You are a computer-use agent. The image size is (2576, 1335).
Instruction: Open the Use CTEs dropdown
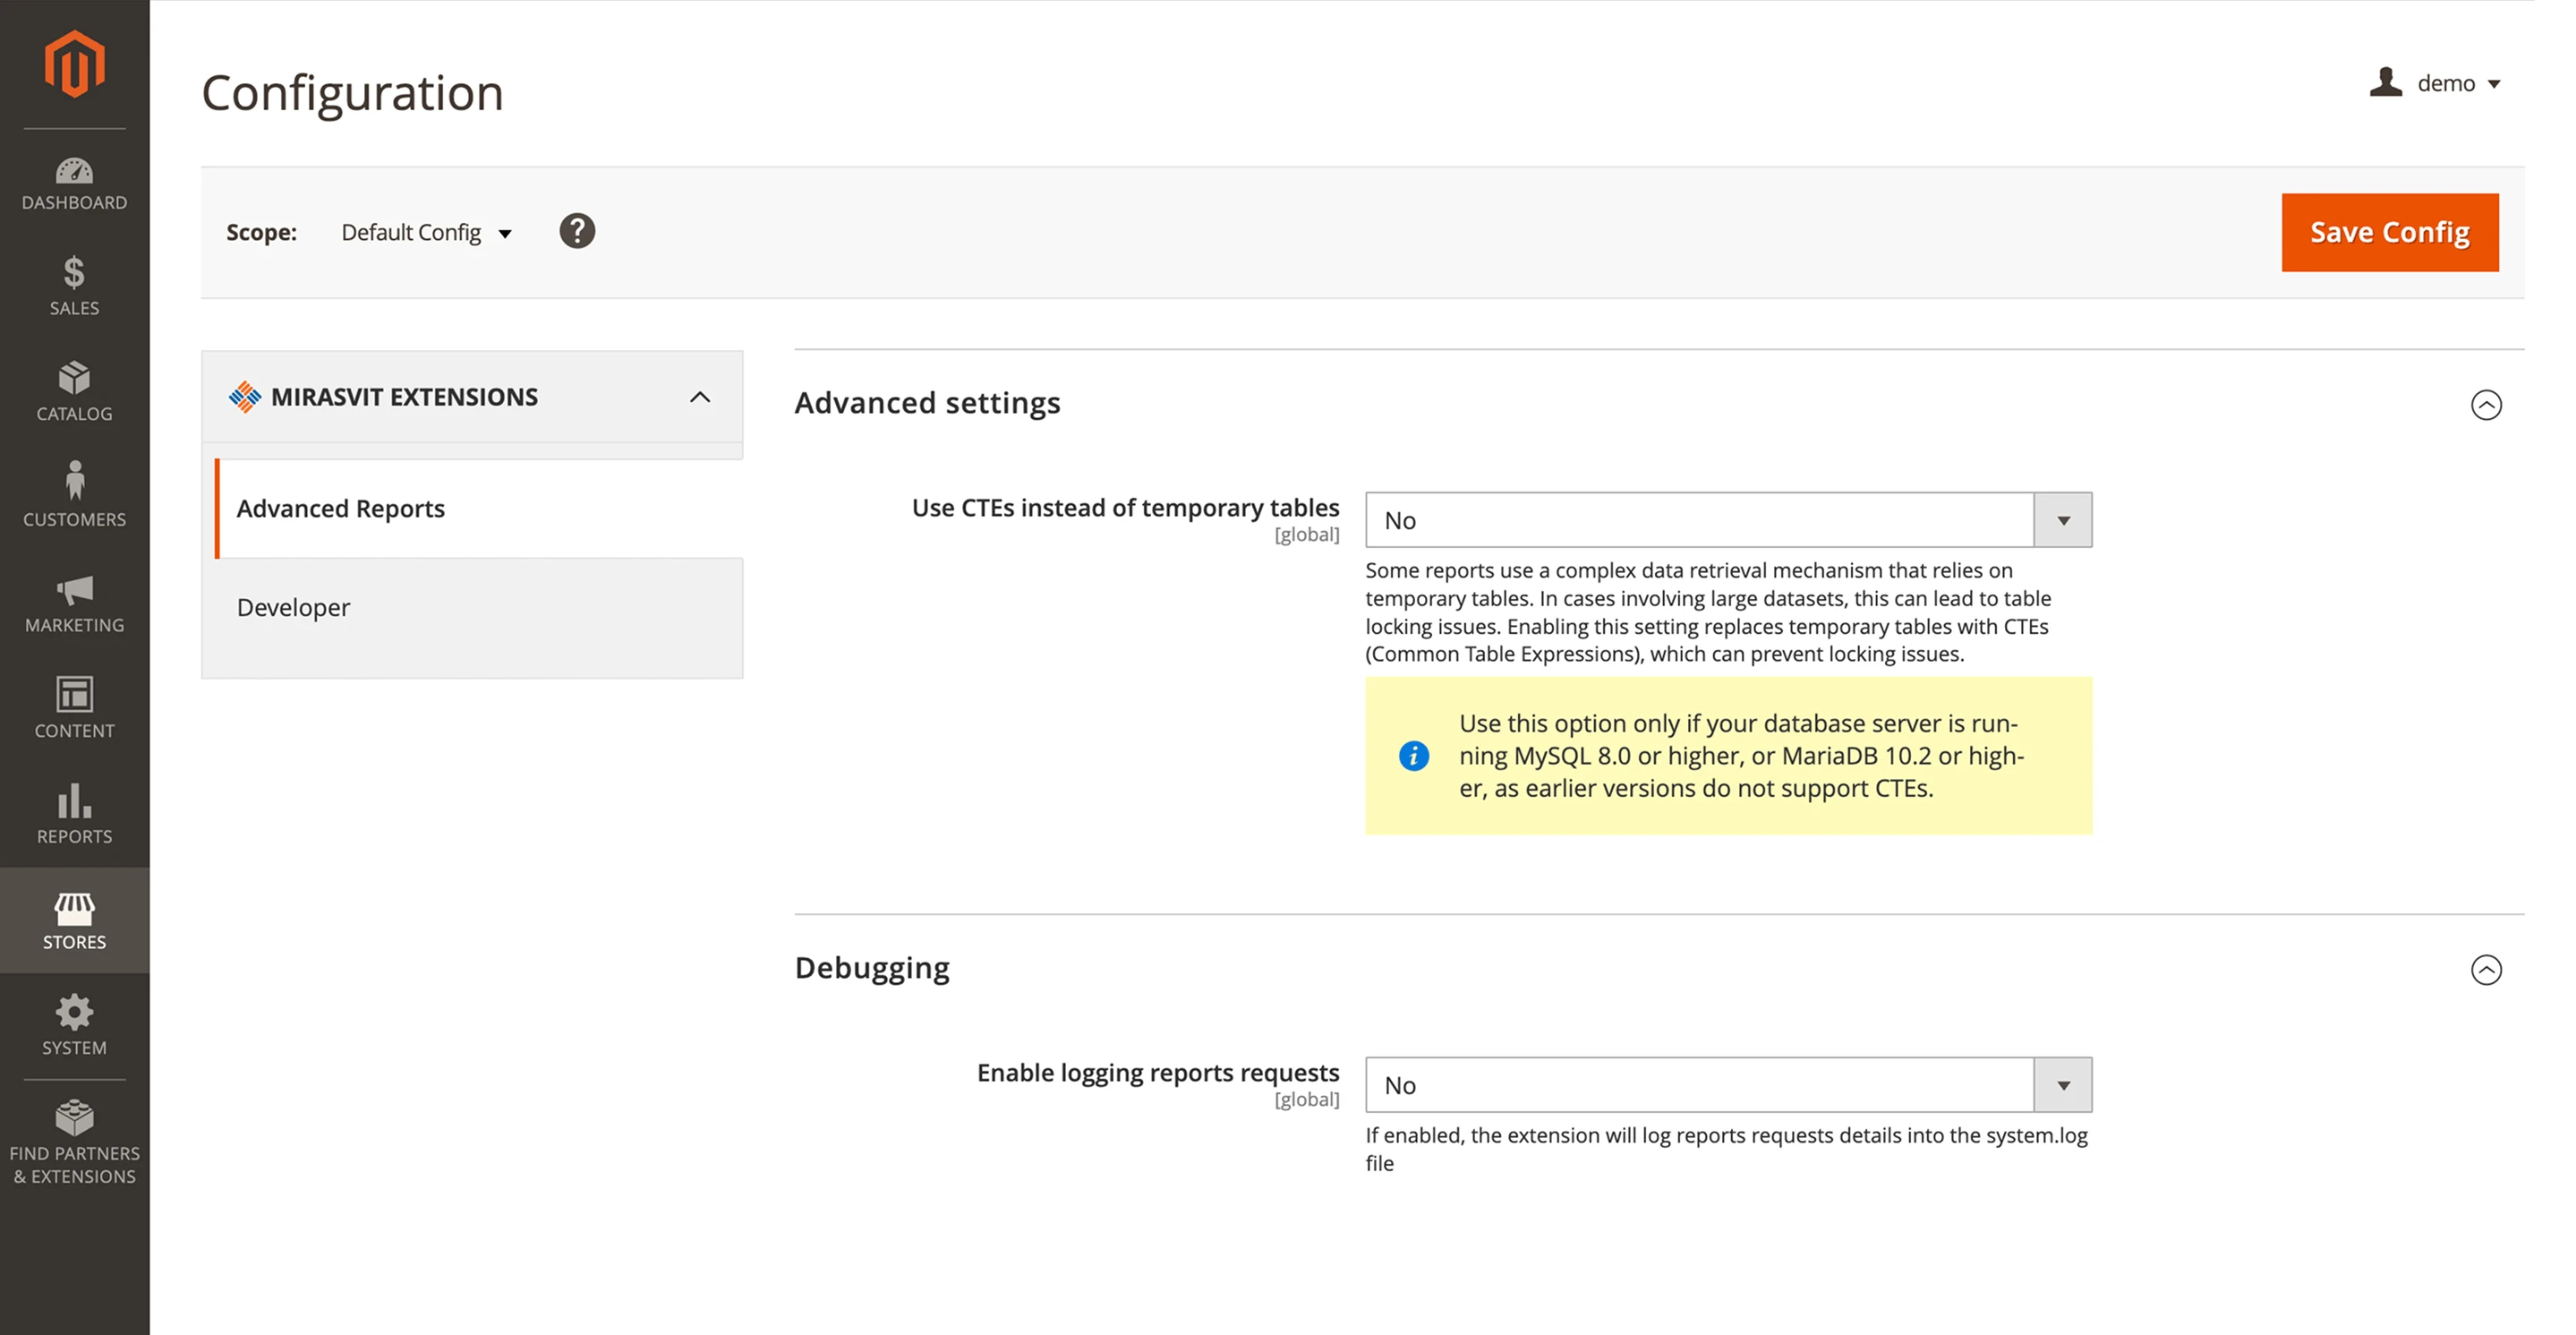click(x=2062, y=519)
